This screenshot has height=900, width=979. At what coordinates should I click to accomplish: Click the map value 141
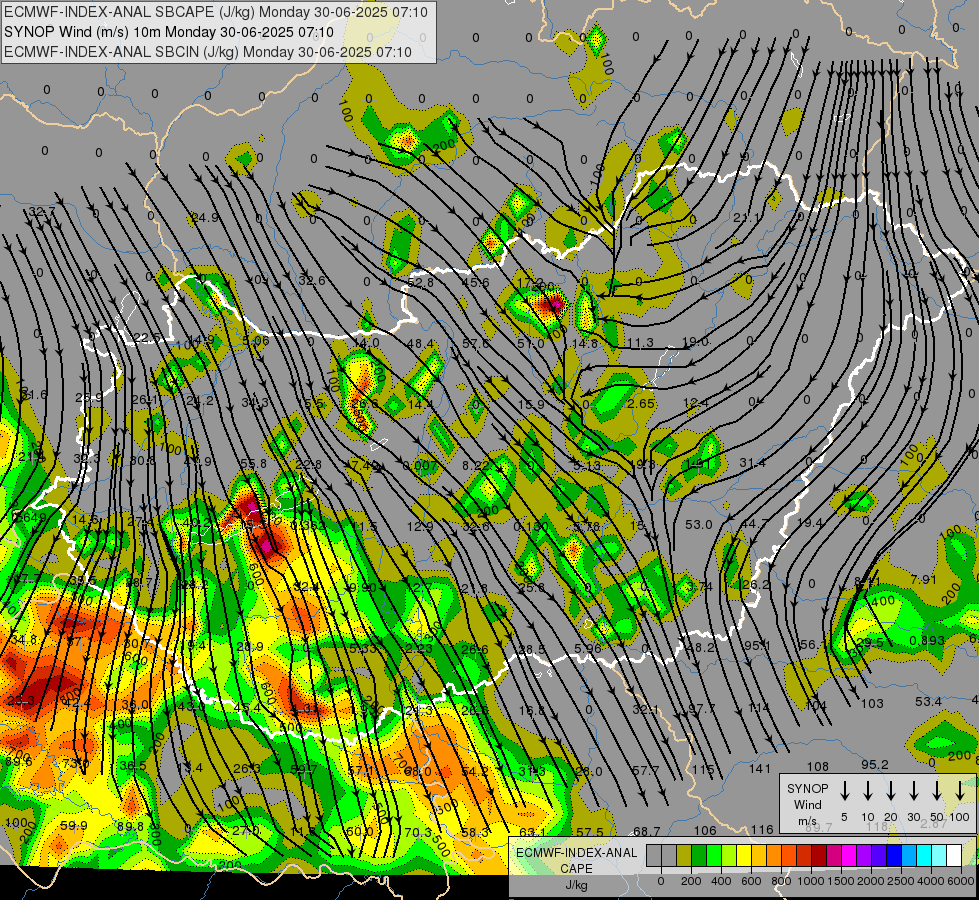(x=760, y=768)
